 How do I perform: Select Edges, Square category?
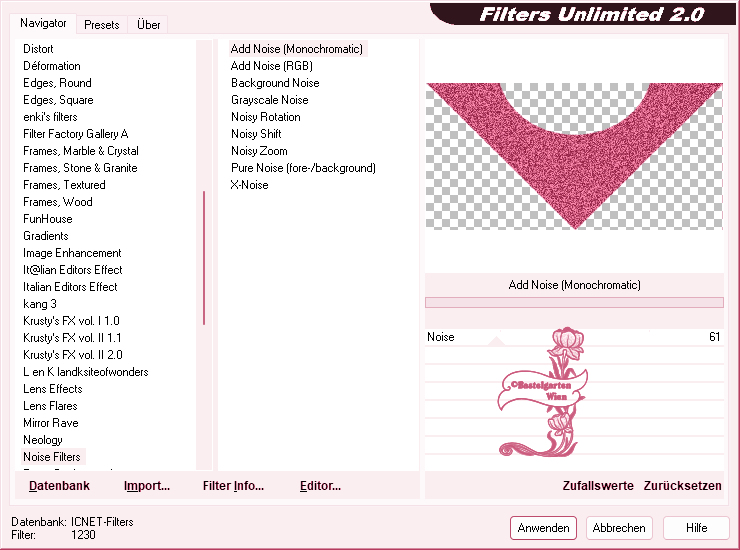(x=58, y=100)
